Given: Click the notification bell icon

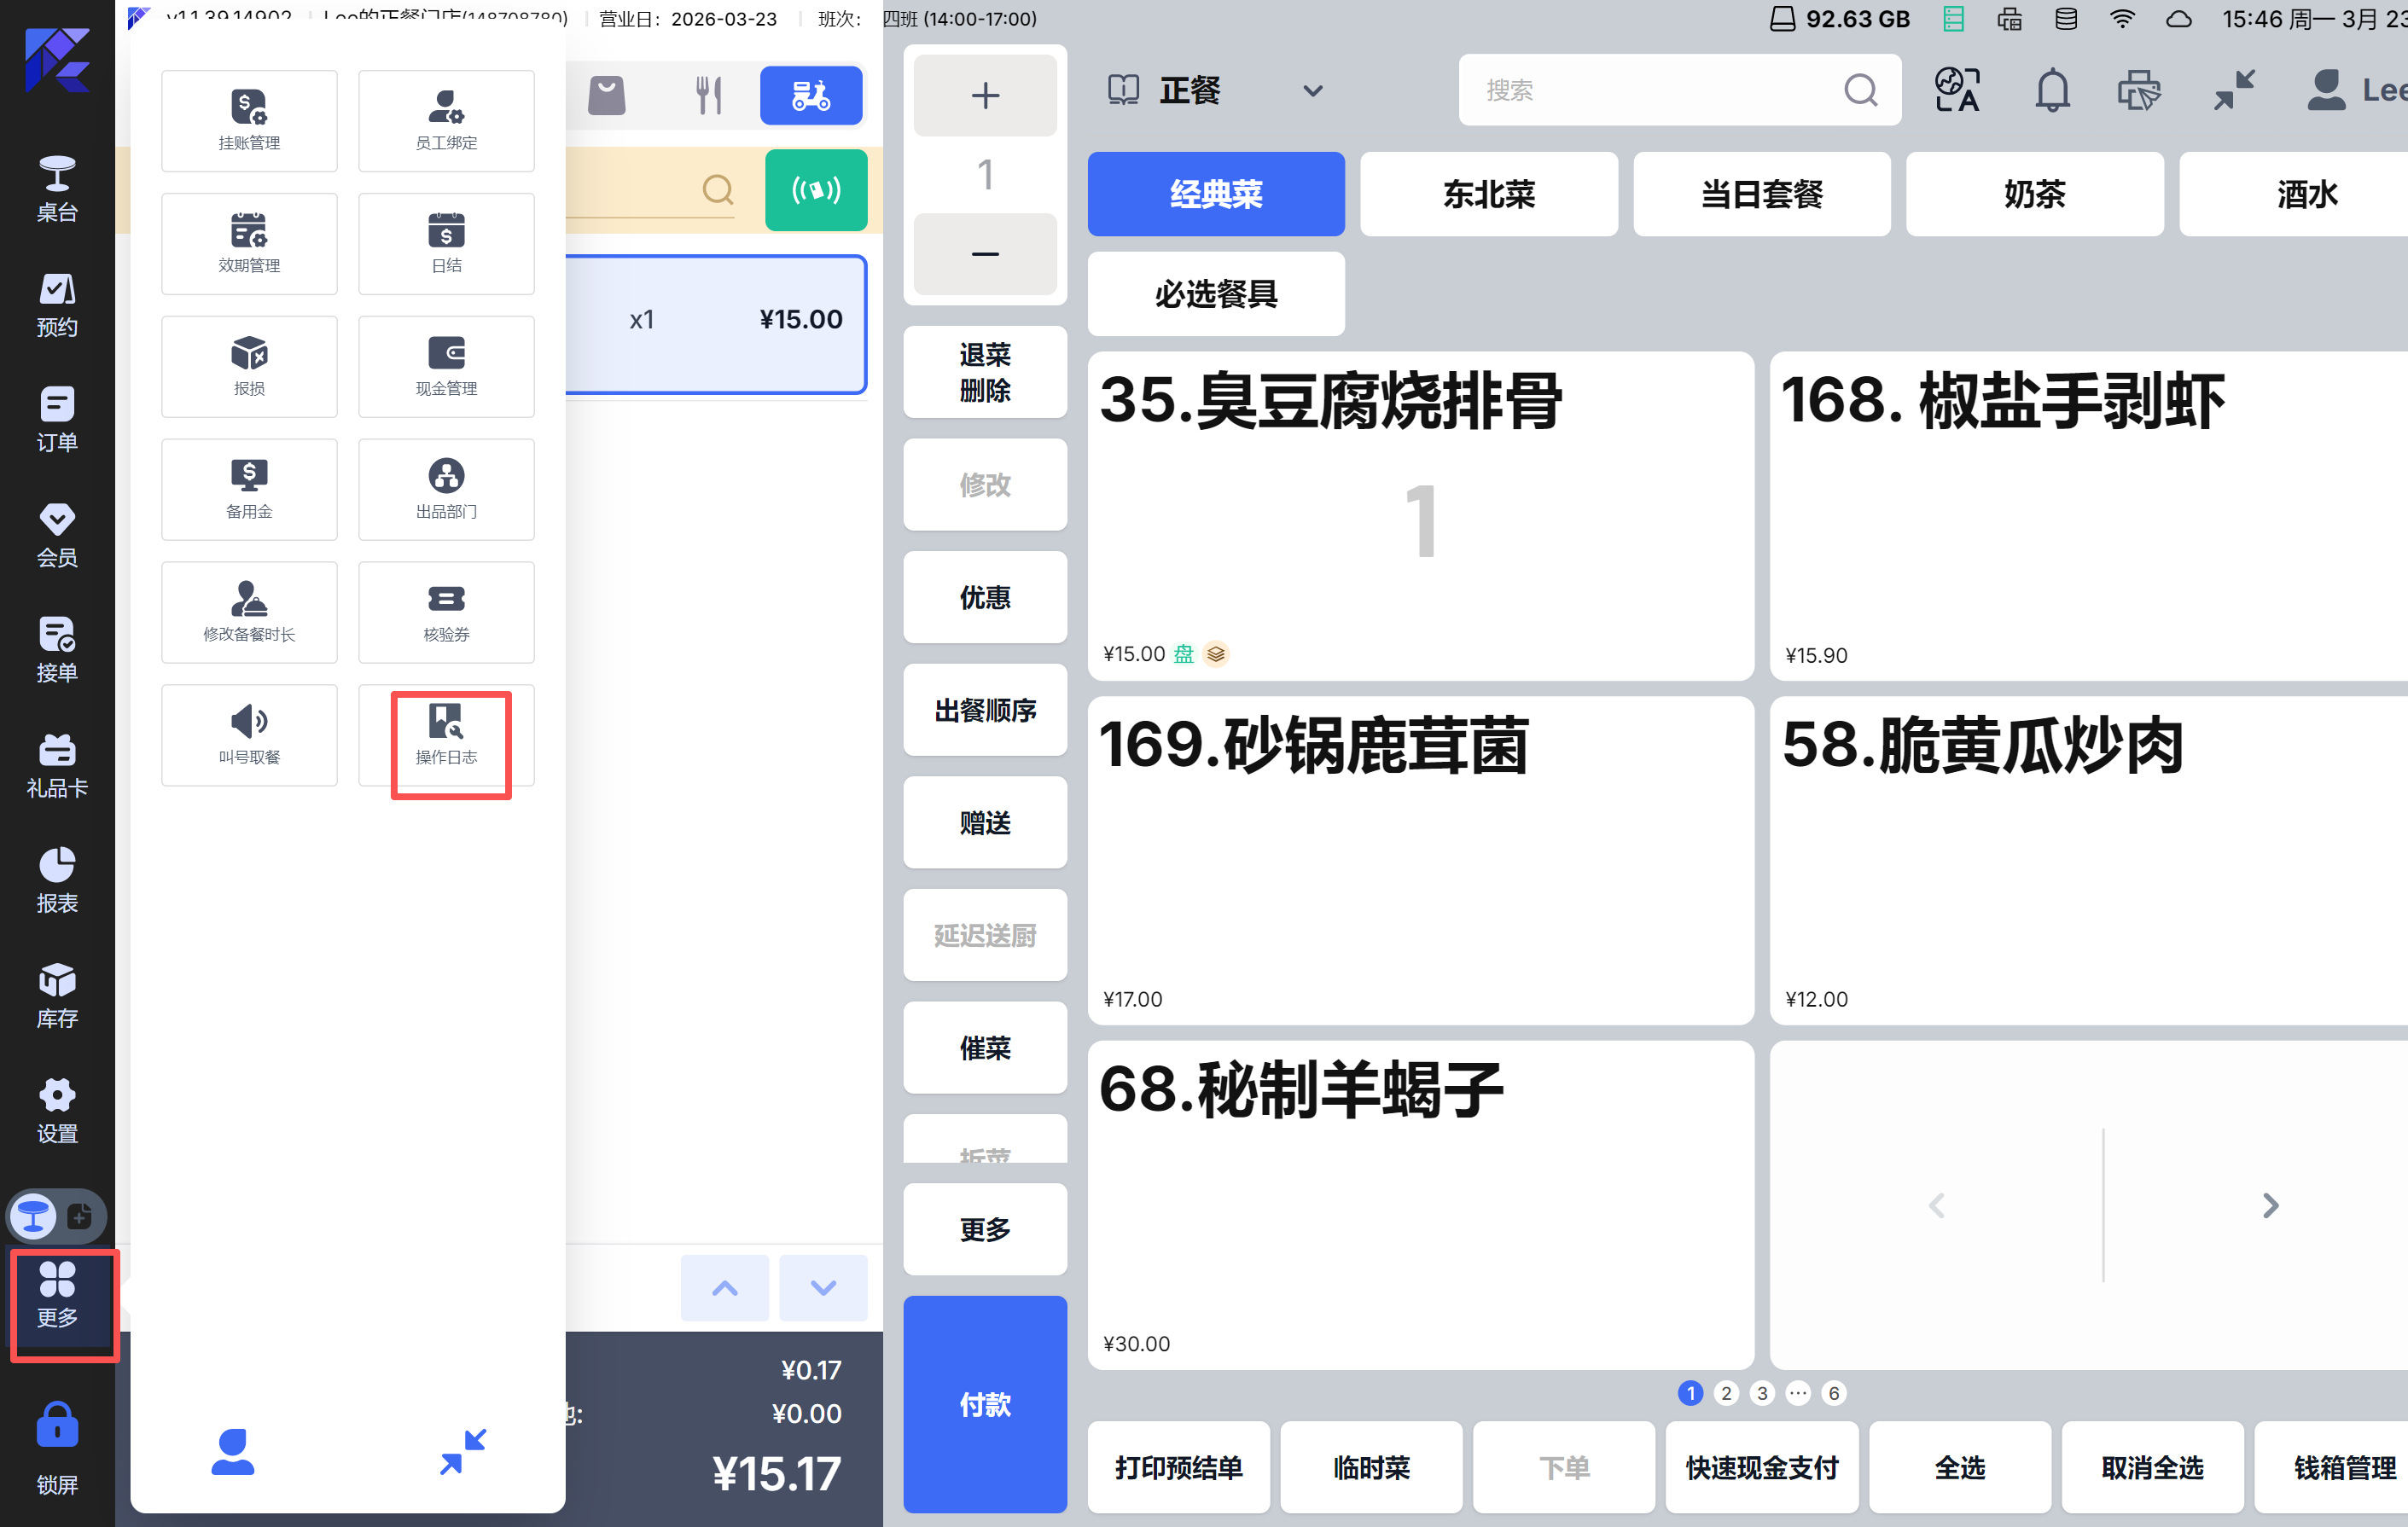Looking at the screenshot, I should 2052,91.
